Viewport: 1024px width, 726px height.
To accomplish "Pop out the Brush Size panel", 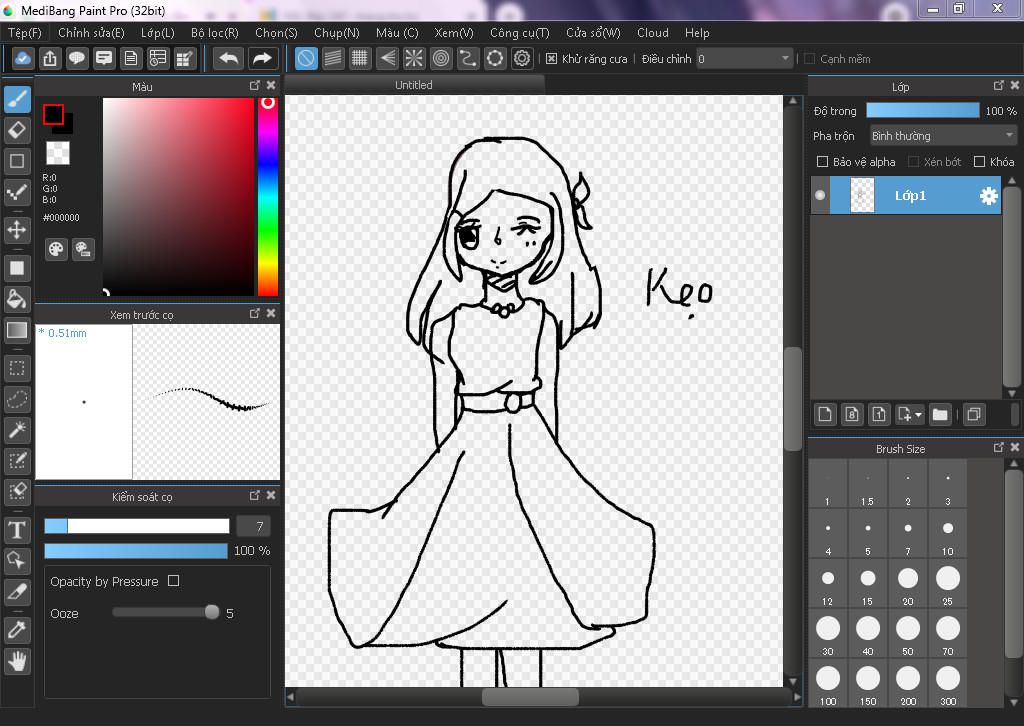I will click(999, 447).
